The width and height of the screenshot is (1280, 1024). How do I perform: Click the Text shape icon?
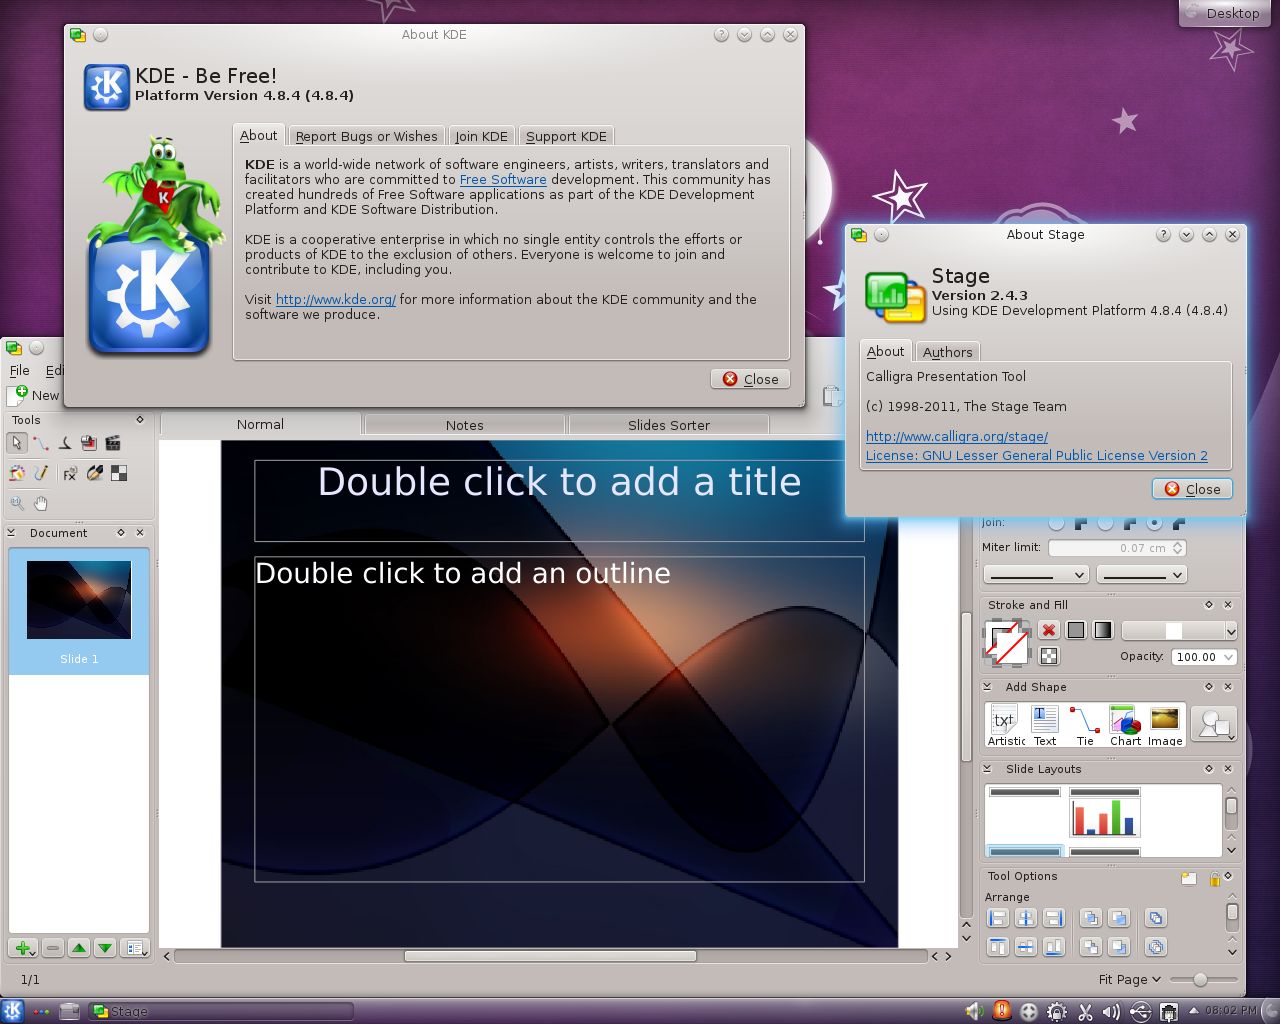click(x=1045, y=725)
